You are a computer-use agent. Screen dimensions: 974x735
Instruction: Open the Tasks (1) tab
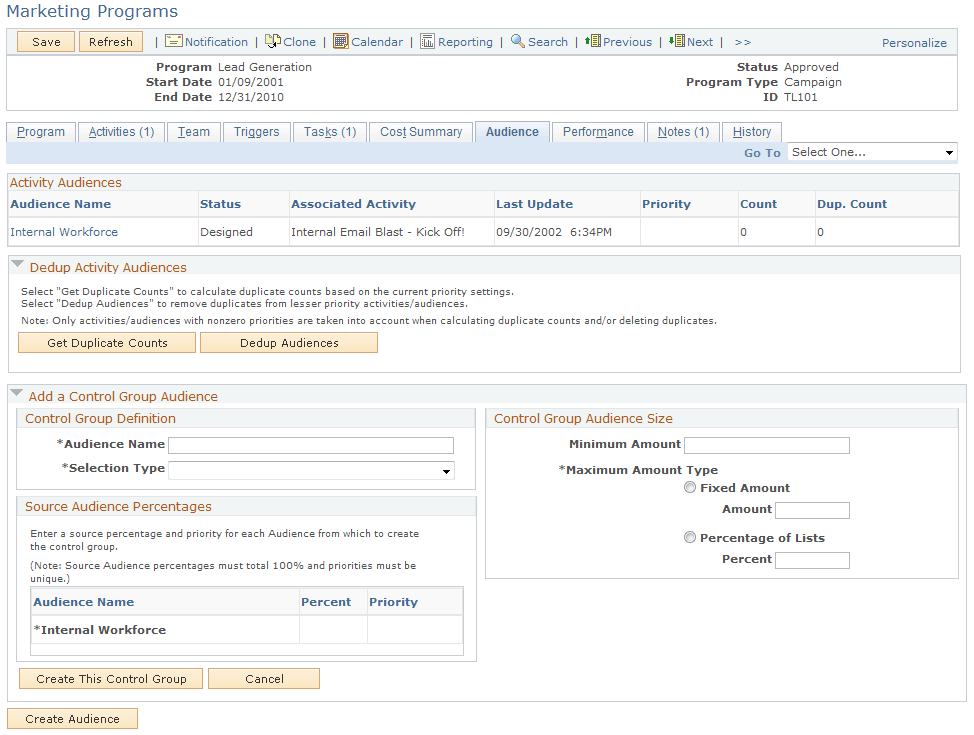pos(330,132)
